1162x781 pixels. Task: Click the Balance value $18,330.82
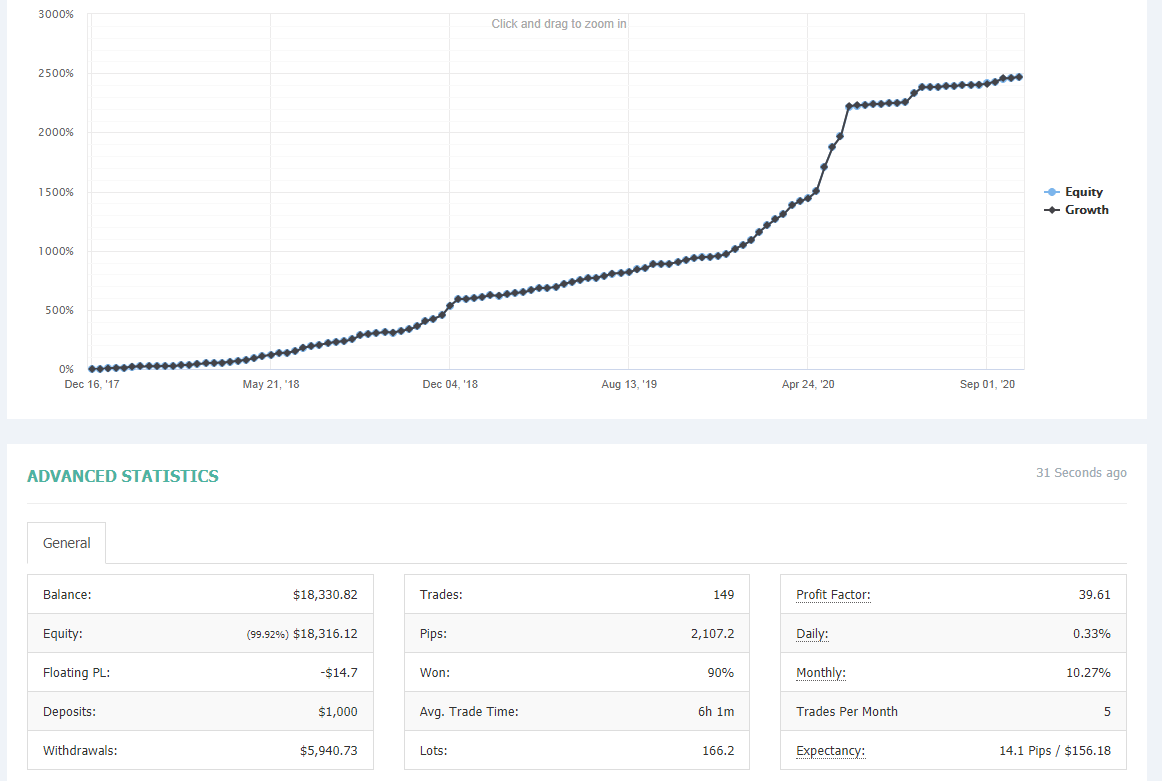coord(325,594)
